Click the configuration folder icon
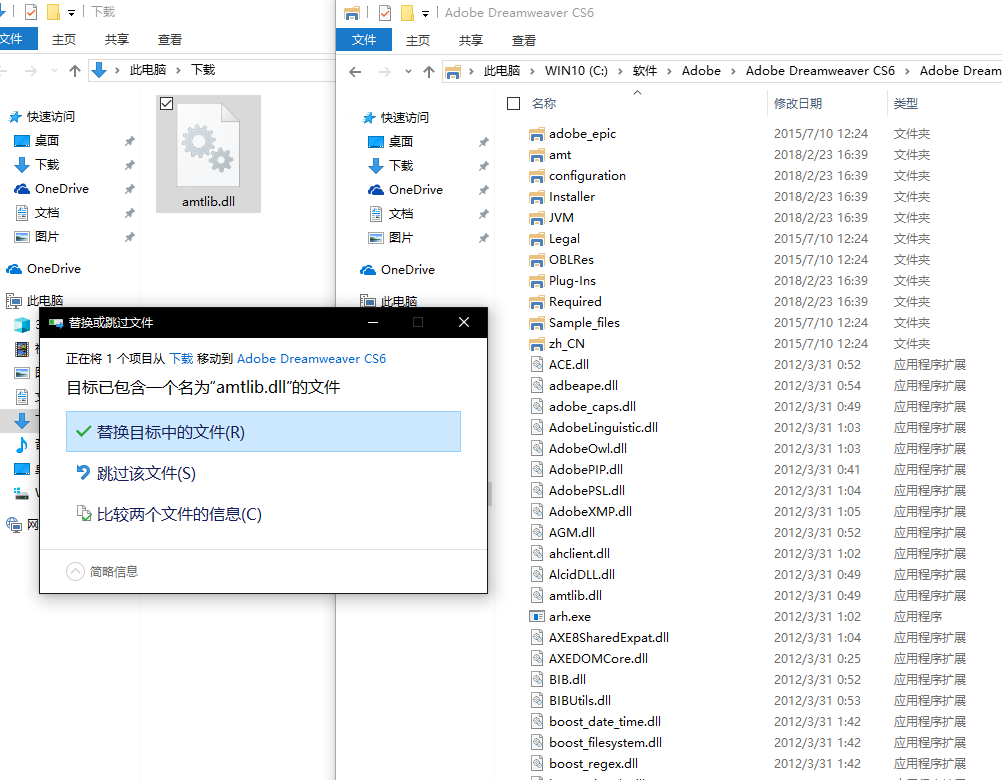The image size is (1002, 780). coord(537,176)
